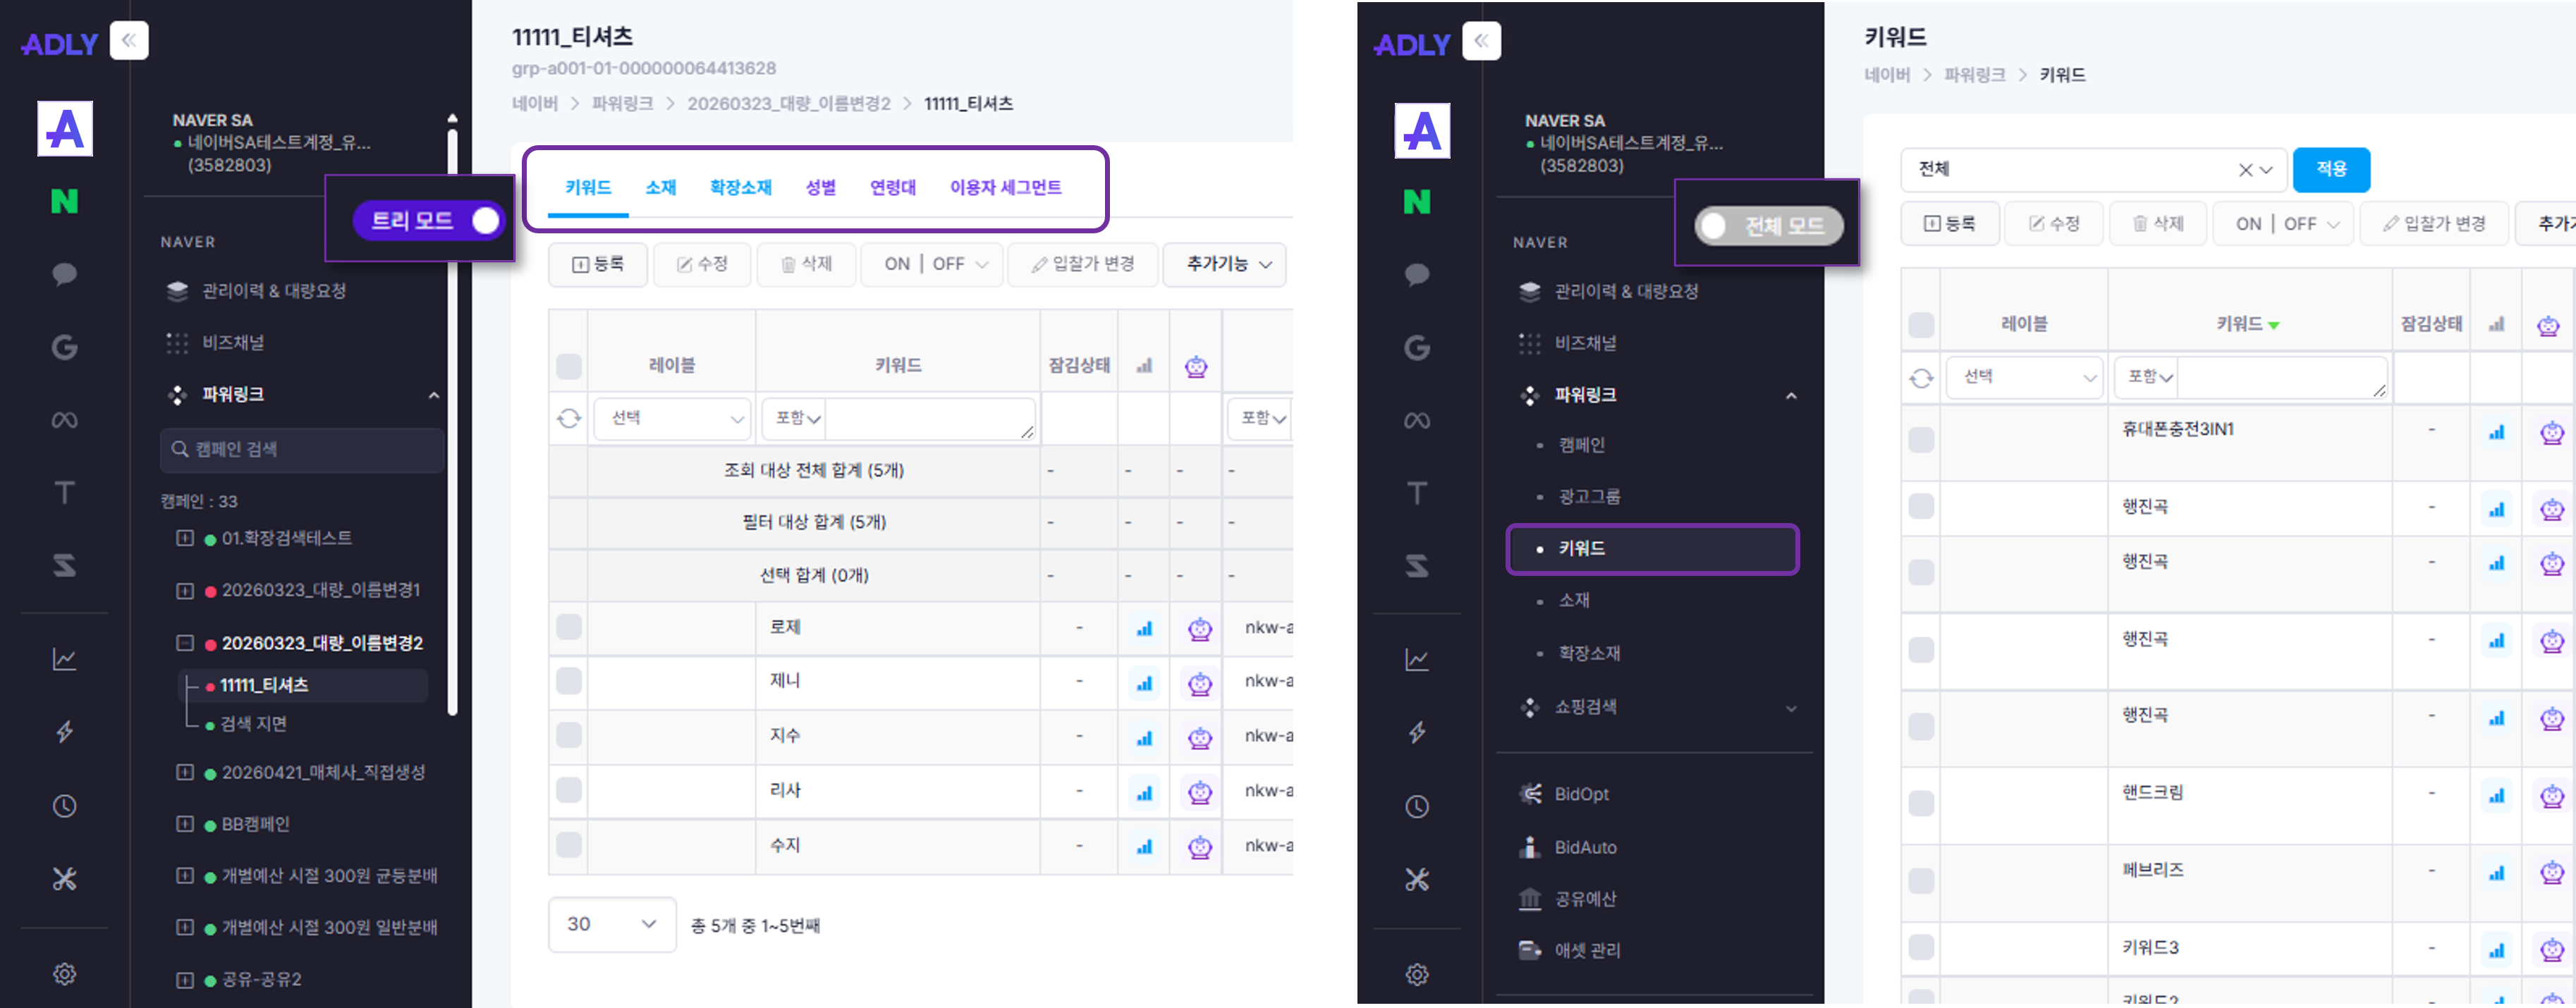2576x1008 pixels.
Task: Switch to the 성별 tab
Action: click(820, 187)
